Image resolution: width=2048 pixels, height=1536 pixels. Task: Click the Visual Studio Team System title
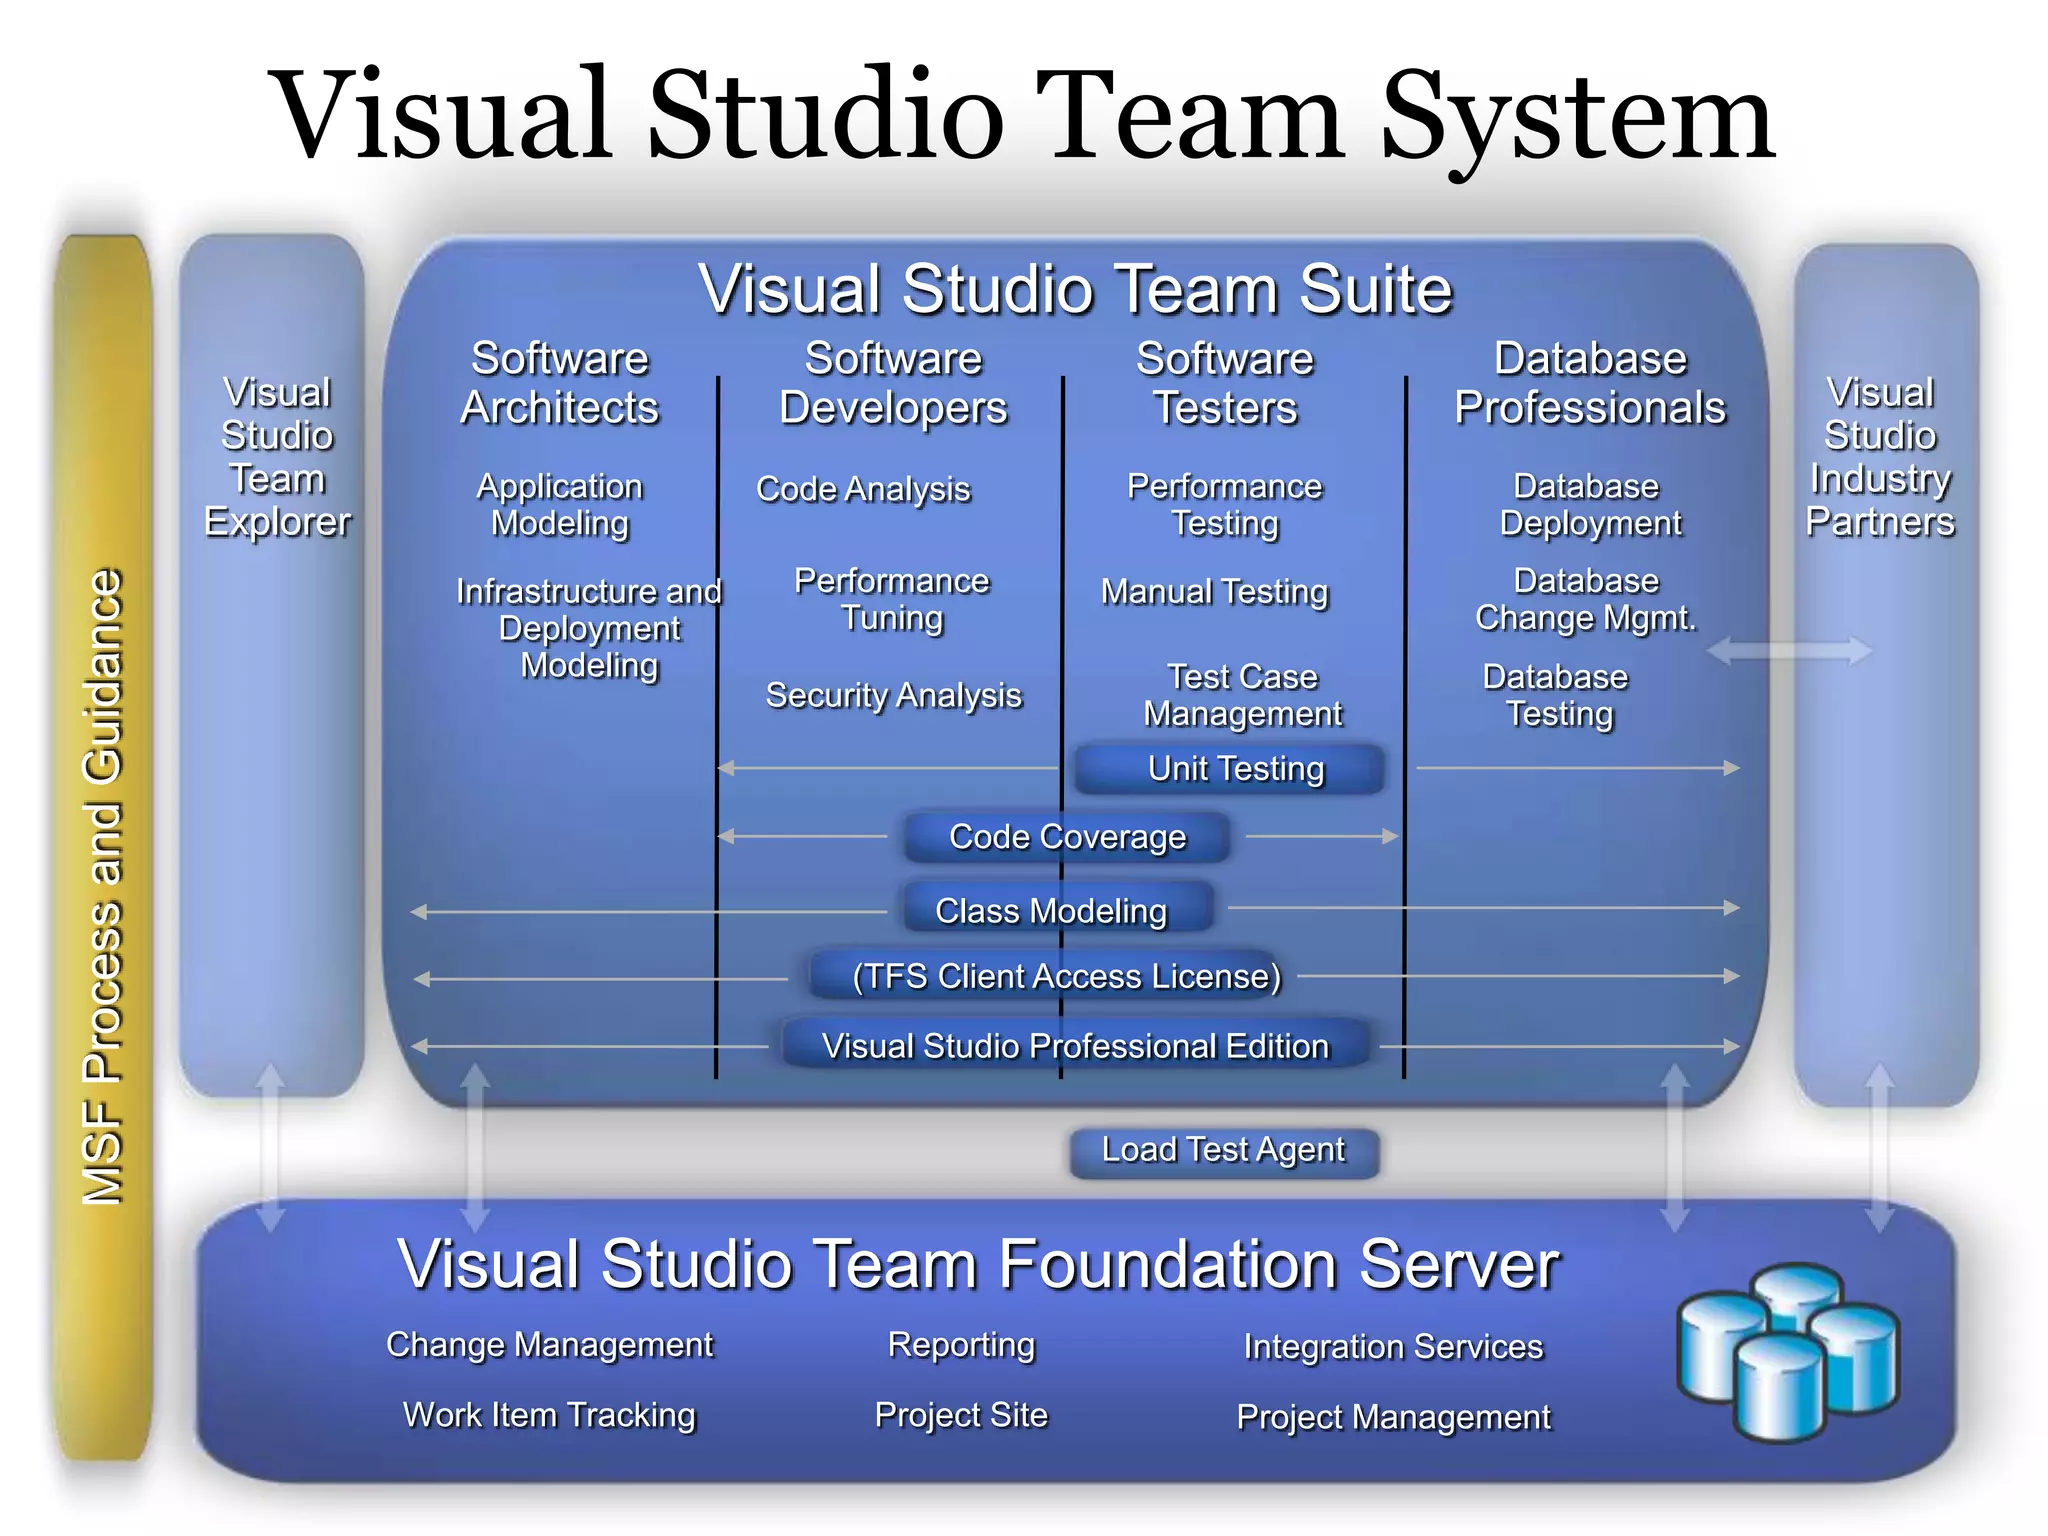click(x=1023, y=115)
